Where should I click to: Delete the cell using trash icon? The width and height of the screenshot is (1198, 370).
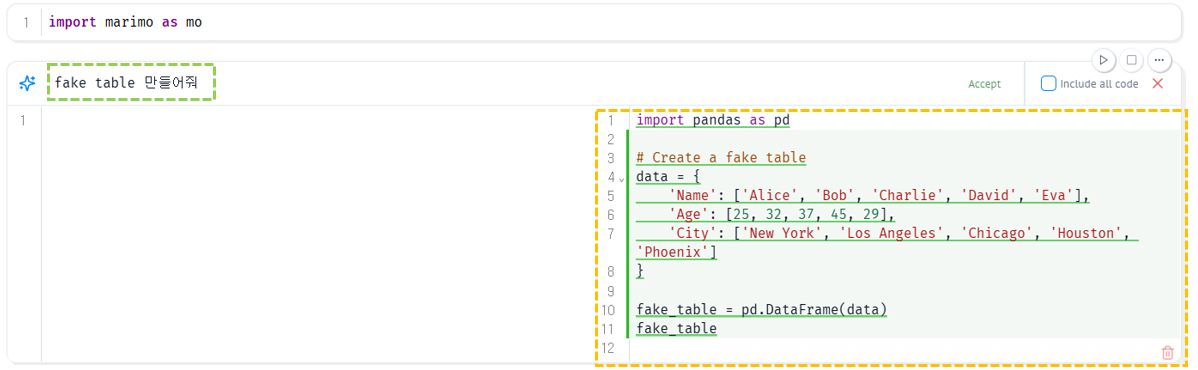pyautogui.click(x=1167, y=352)
